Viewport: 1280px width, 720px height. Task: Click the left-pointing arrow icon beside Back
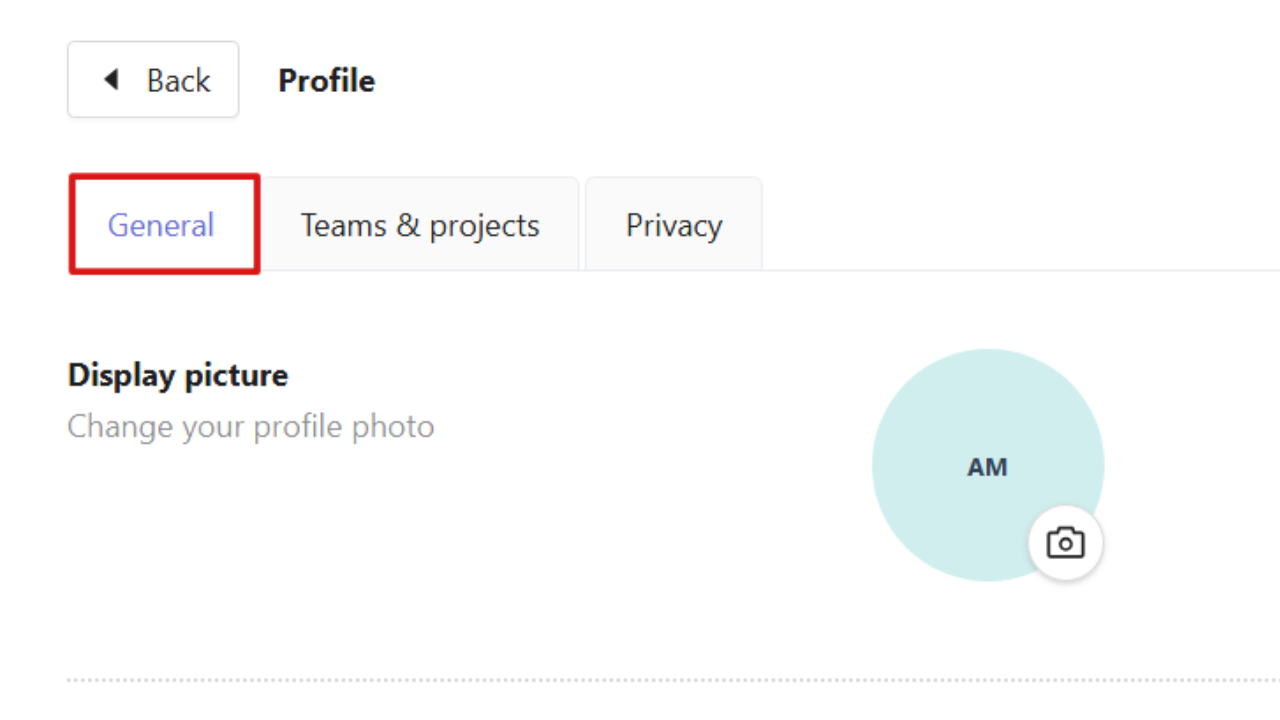tap(111, 79)
